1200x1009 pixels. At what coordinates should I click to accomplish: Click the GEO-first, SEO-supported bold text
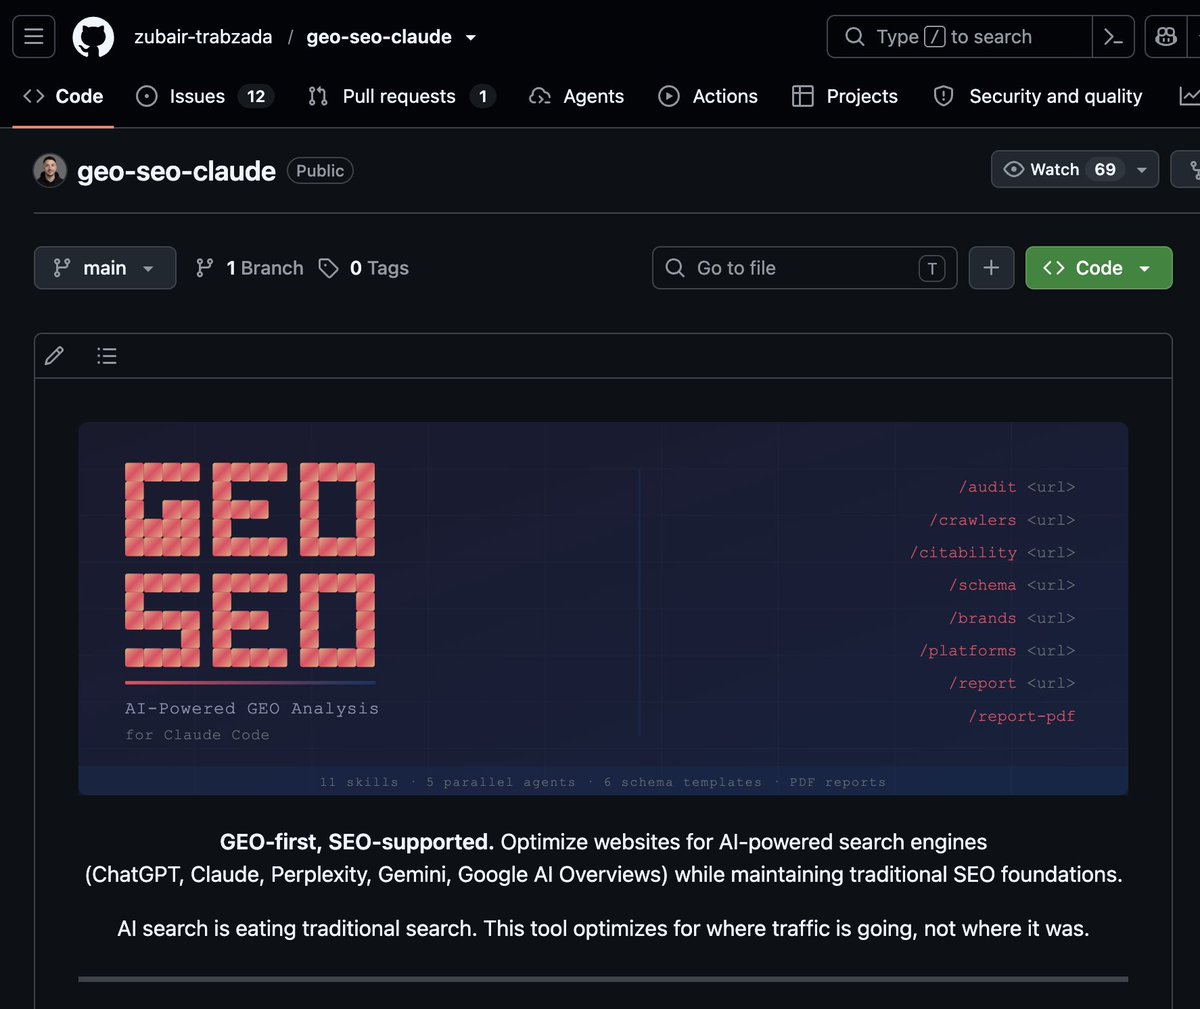click(357, 842)
